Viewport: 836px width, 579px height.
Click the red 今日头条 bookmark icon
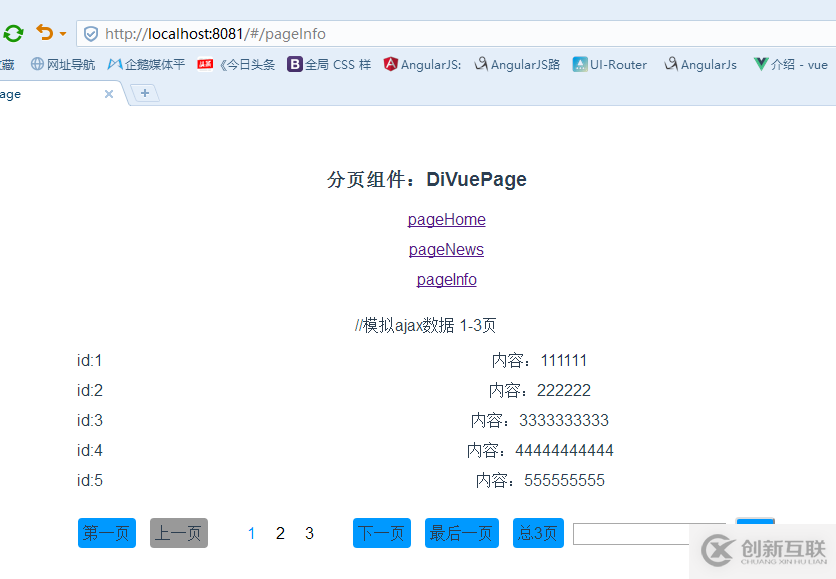206,64
